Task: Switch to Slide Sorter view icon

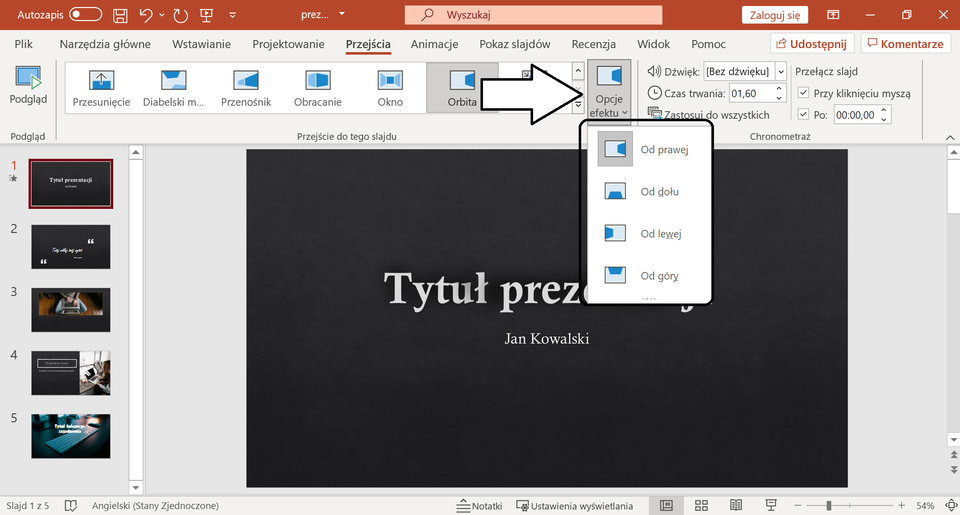Action: click(702, 505)
